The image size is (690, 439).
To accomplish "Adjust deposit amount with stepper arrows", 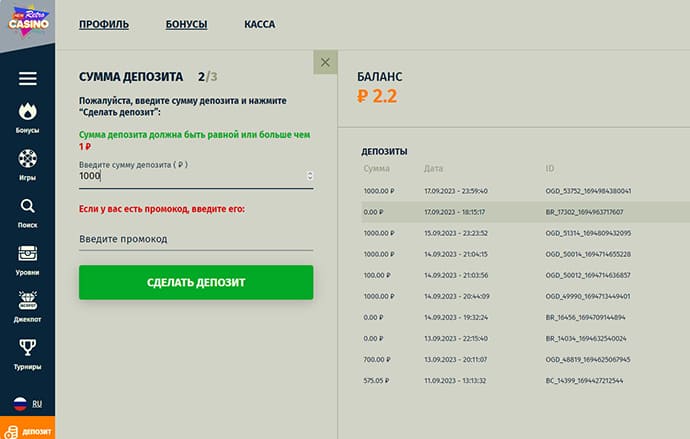I will point(309,176).
